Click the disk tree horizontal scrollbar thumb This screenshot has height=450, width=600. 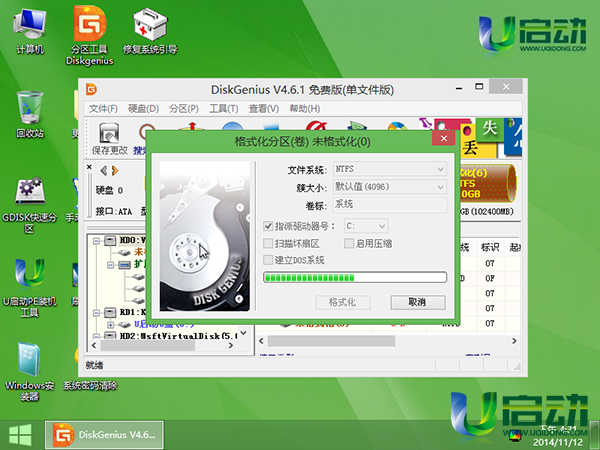(x=148, y=345)
